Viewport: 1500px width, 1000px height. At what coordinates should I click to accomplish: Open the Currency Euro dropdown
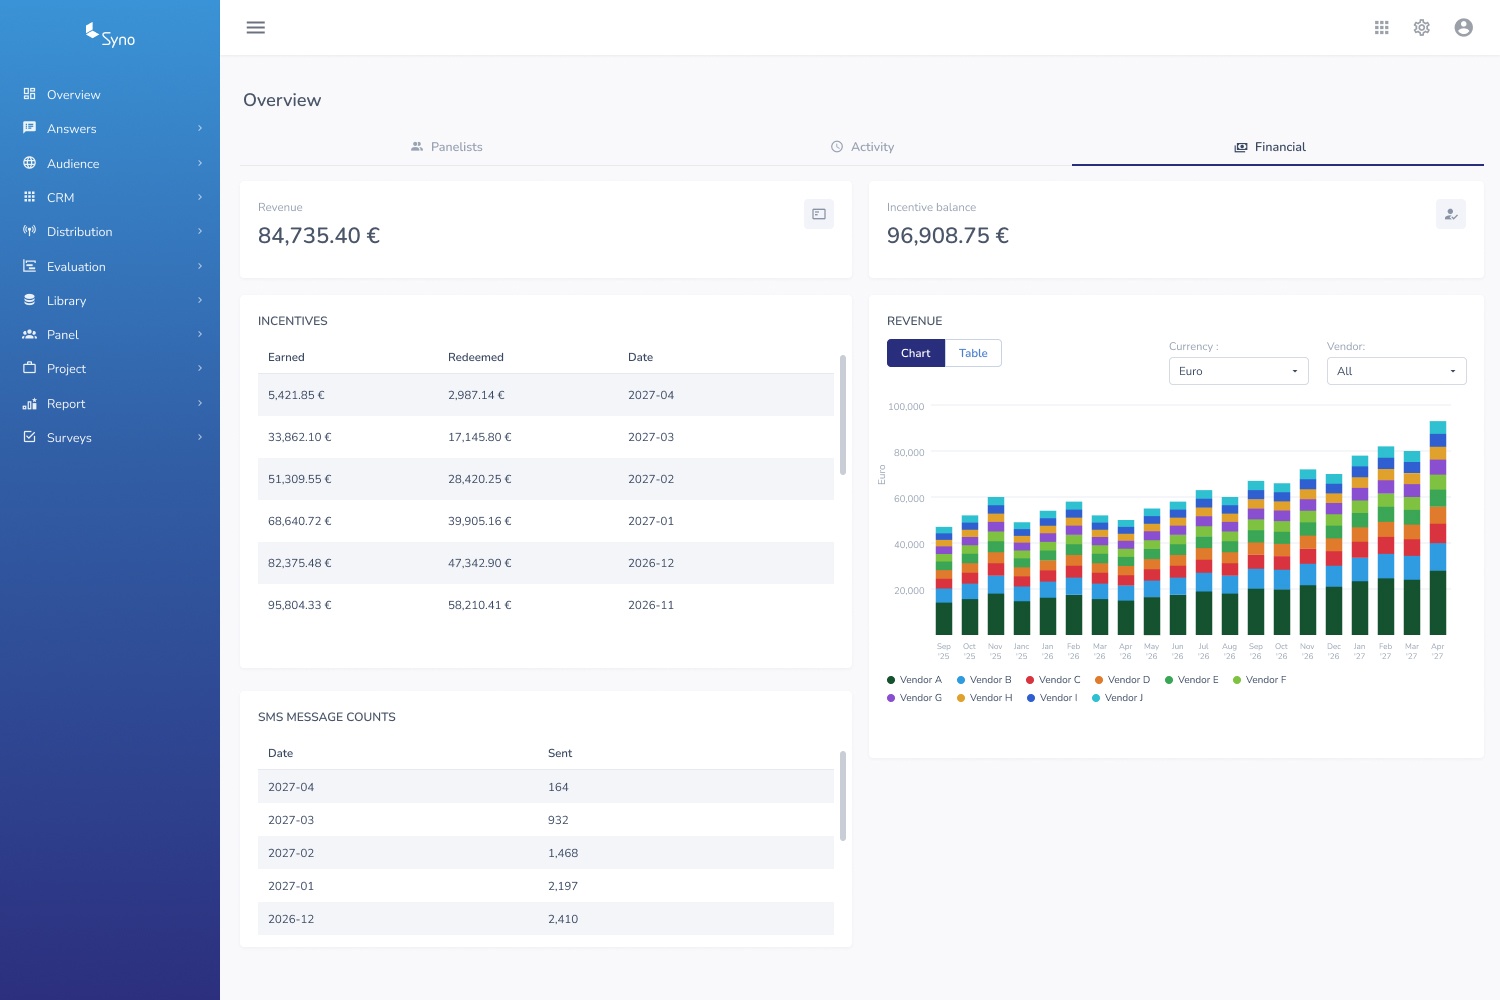(1238, 371)
